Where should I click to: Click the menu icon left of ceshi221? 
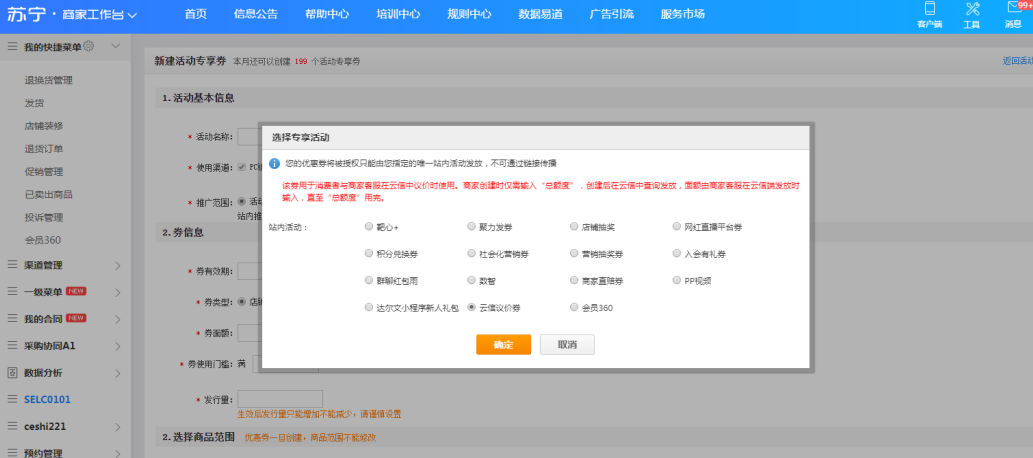[12, 426]
